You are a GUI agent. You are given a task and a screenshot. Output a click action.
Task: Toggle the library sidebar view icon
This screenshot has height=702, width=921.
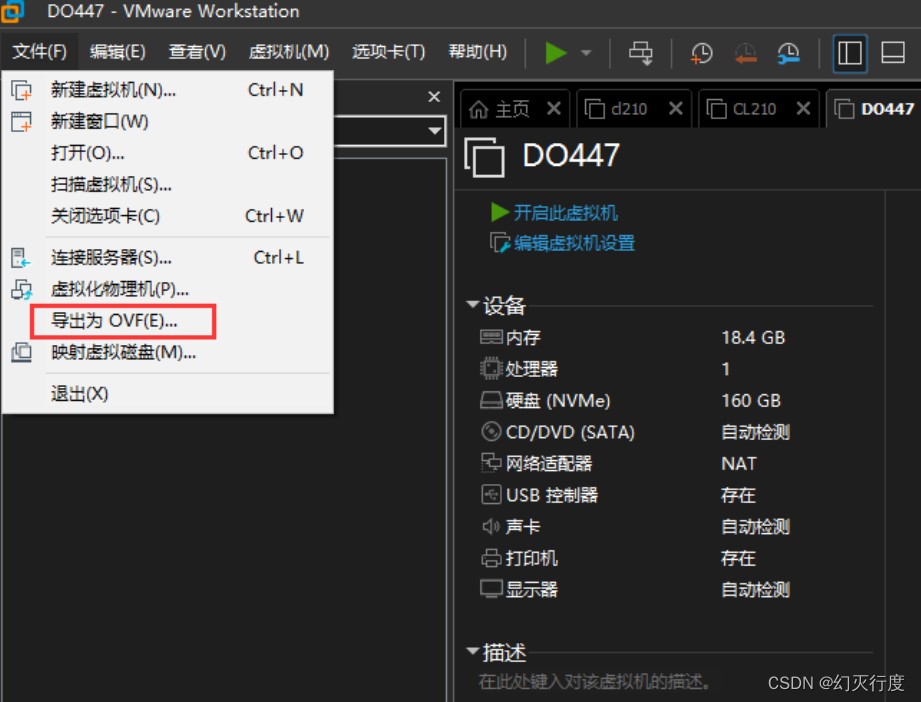849,53
